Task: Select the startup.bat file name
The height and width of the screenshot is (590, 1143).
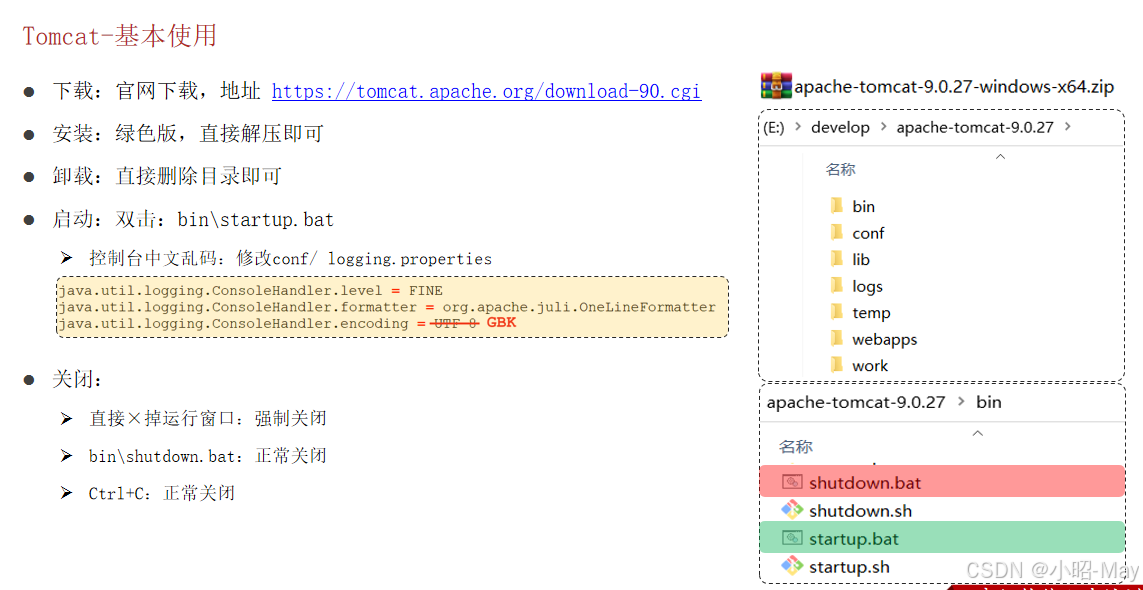Action: 854,540
